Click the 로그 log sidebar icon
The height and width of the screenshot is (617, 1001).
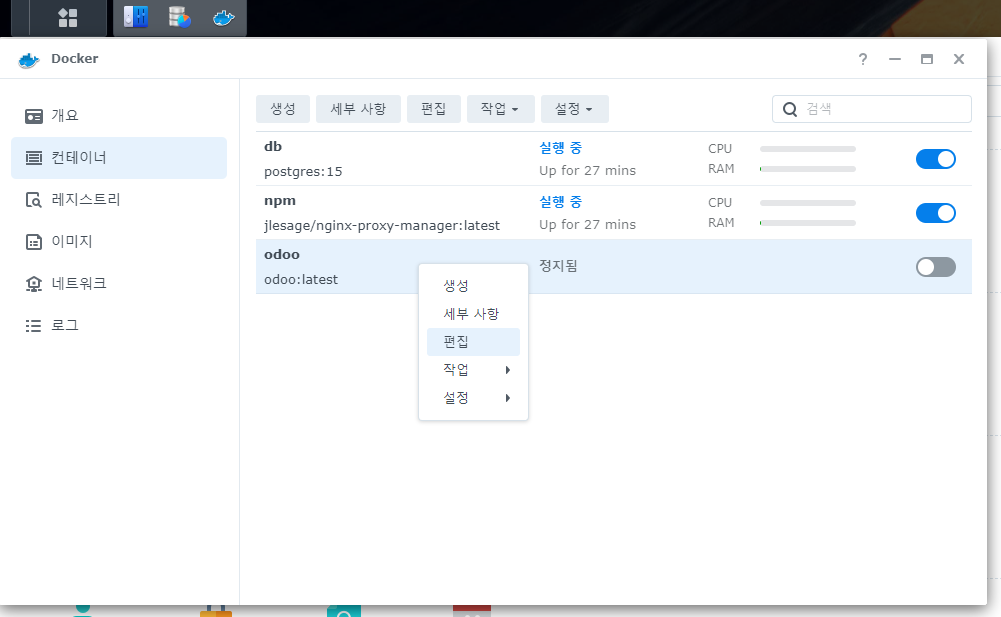tap(34, 326)
